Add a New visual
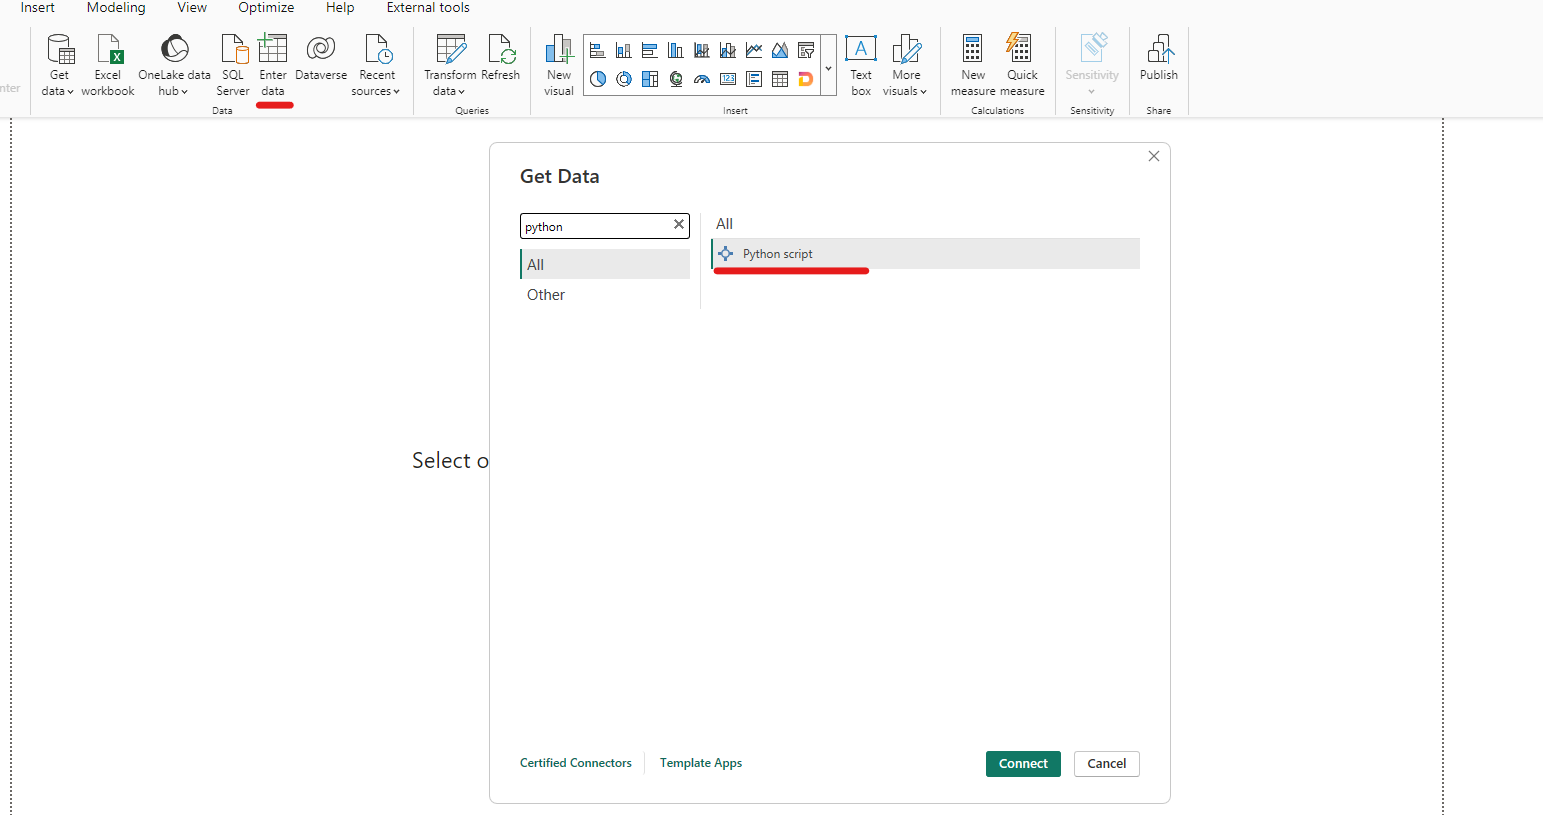Image resolution: width=1543 pixels, height=815 pixels. [x=559, y=66]
